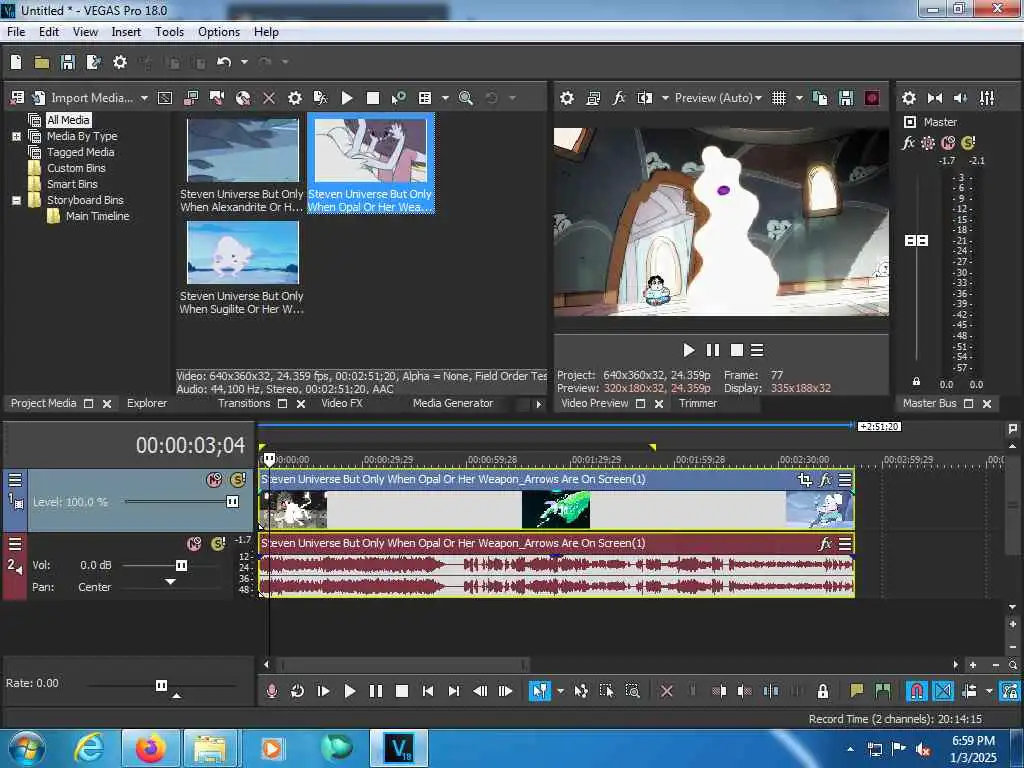Copy snapshot to clipboard icon

[820, 98]
